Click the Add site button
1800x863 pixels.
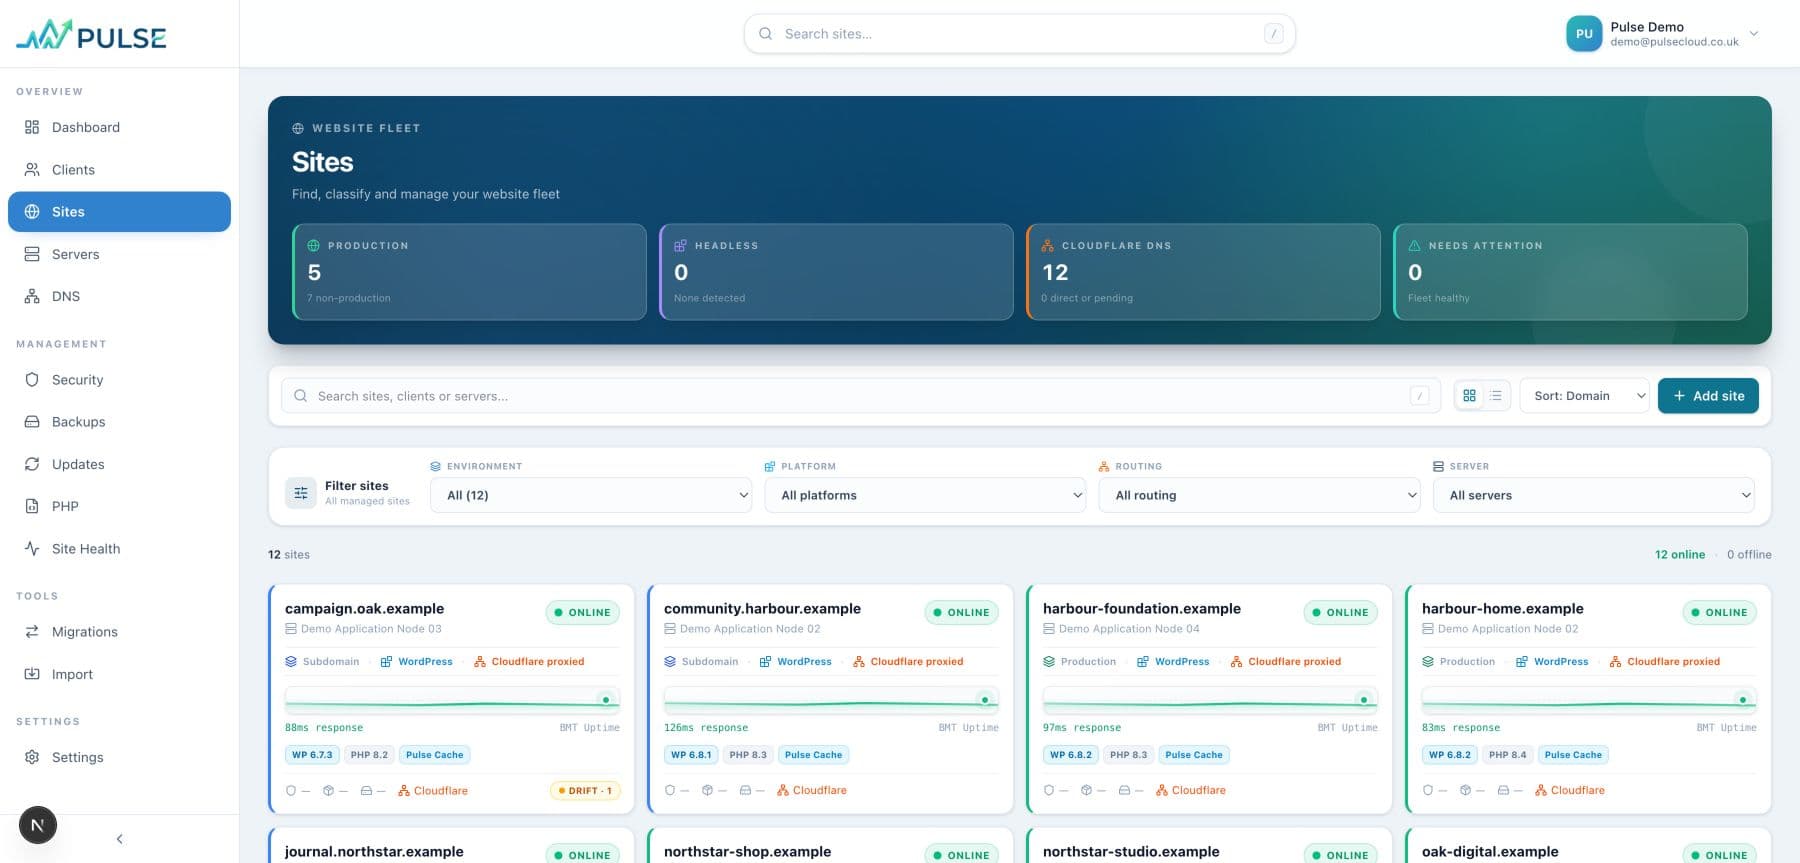(1708, 396)
